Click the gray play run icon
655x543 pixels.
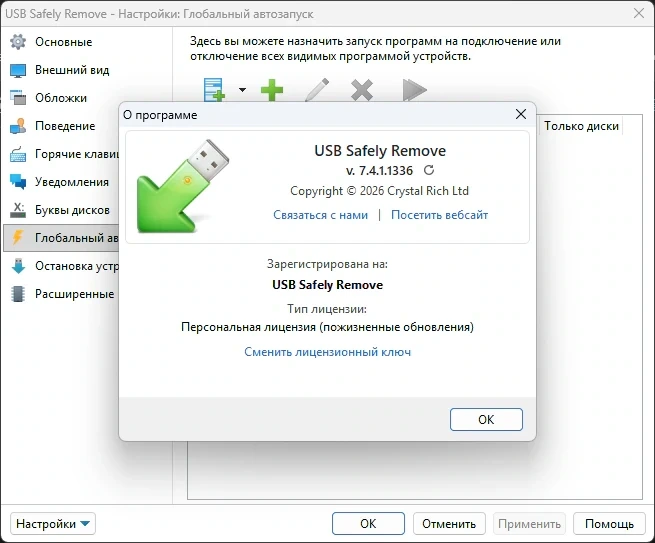point(414,90)
